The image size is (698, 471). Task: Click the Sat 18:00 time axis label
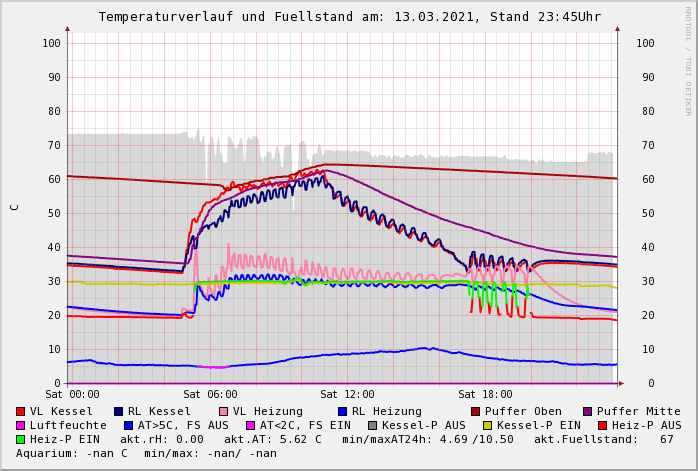pyautogui.click(x=485, y=394)
